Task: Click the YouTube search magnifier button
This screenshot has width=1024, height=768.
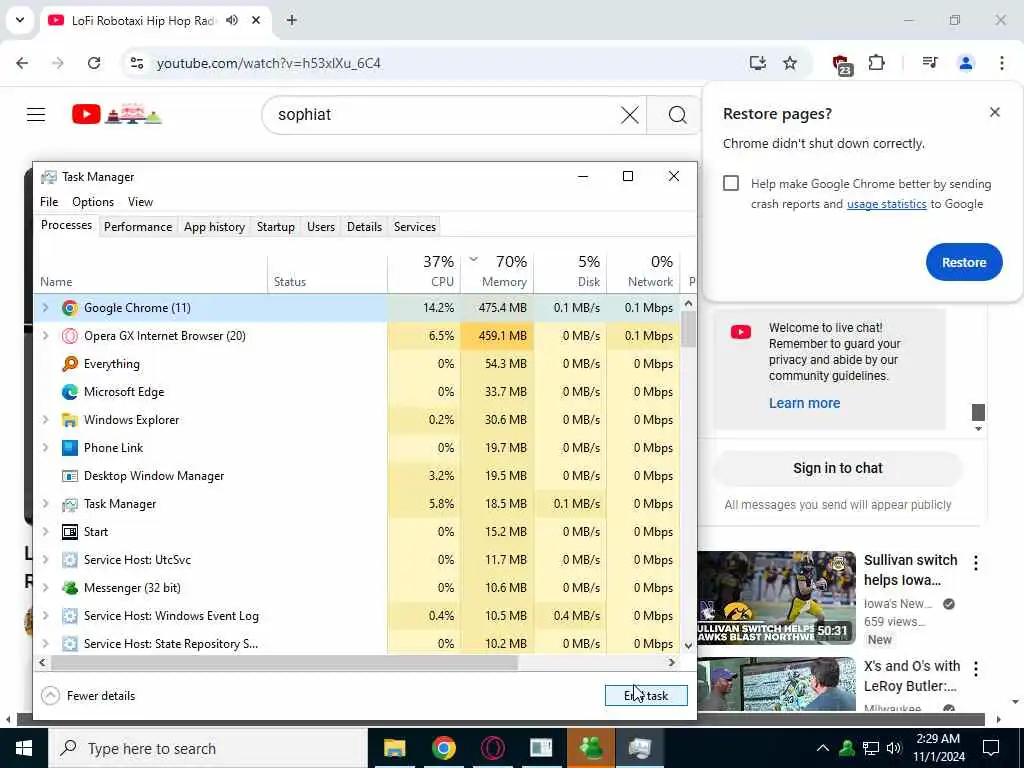Action: click(677, 116)
